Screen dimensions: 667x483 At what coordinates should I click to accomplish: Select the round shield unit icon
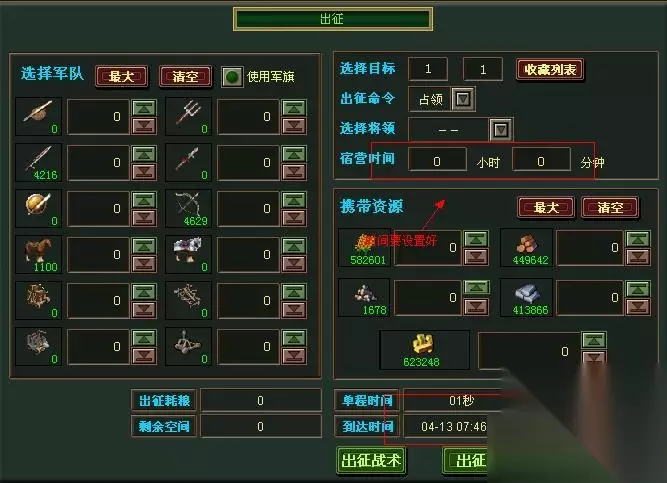point(38,209)
